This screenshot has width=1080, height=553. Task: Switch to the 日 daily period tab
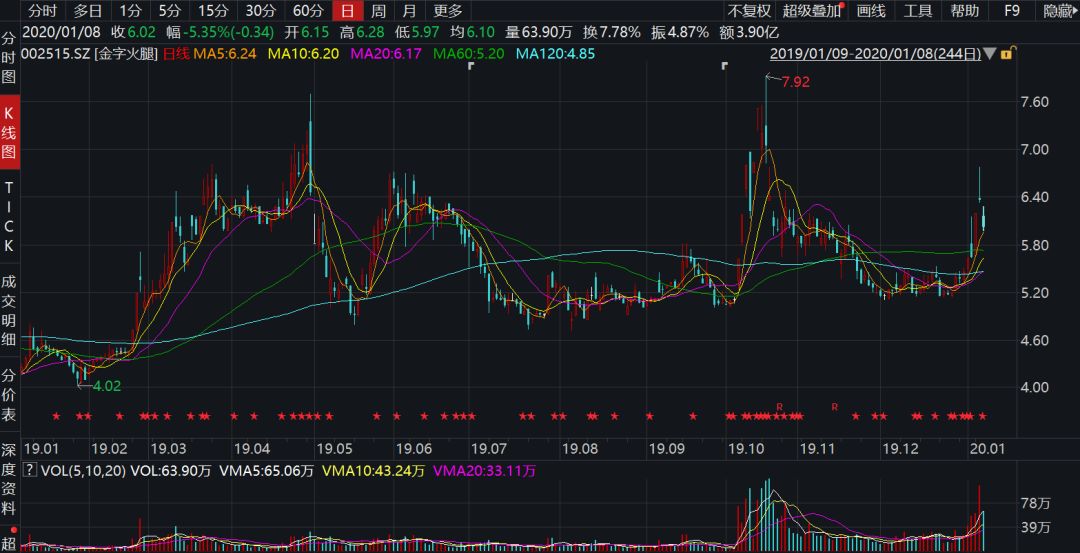(x=347, y=11)
